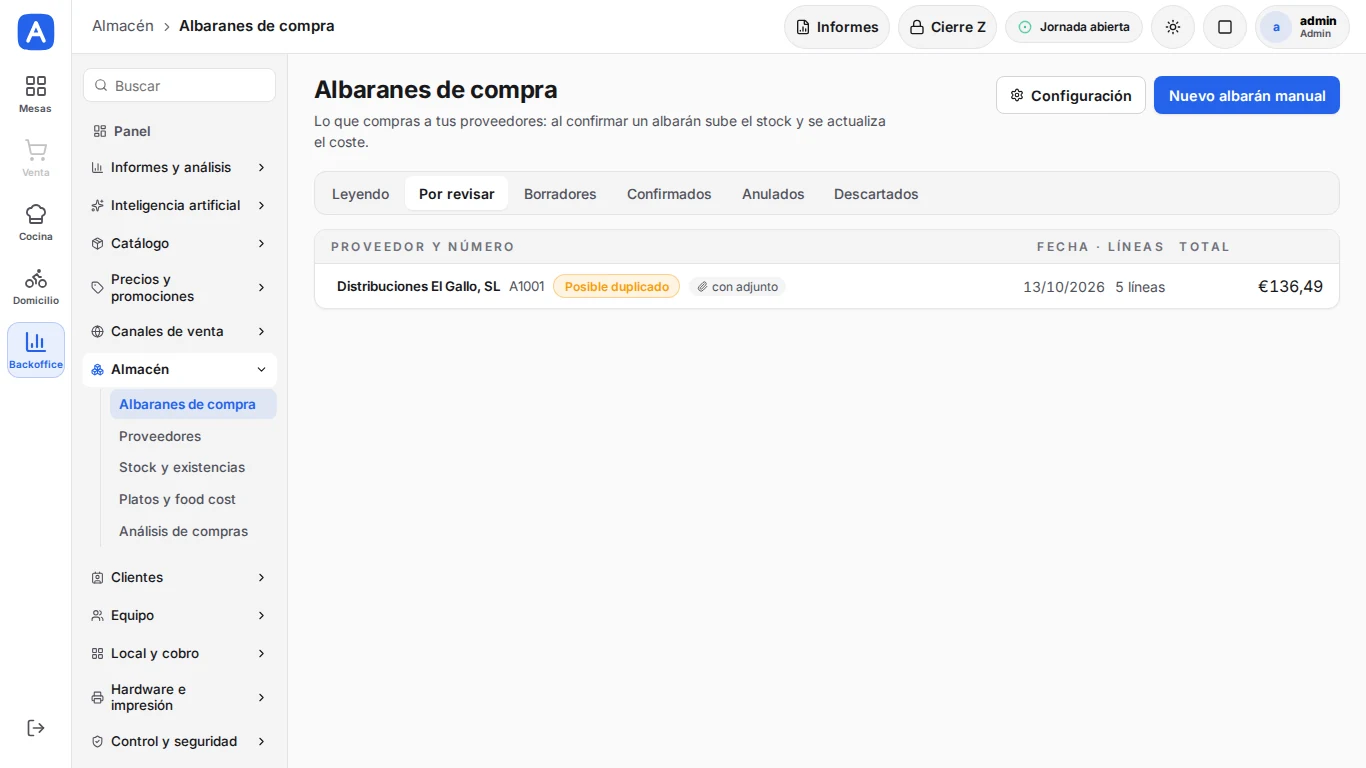This screenshot has width=1366, height=768.
Task: Click the Nuevo albarán manual button
Action: point(1247,95)
